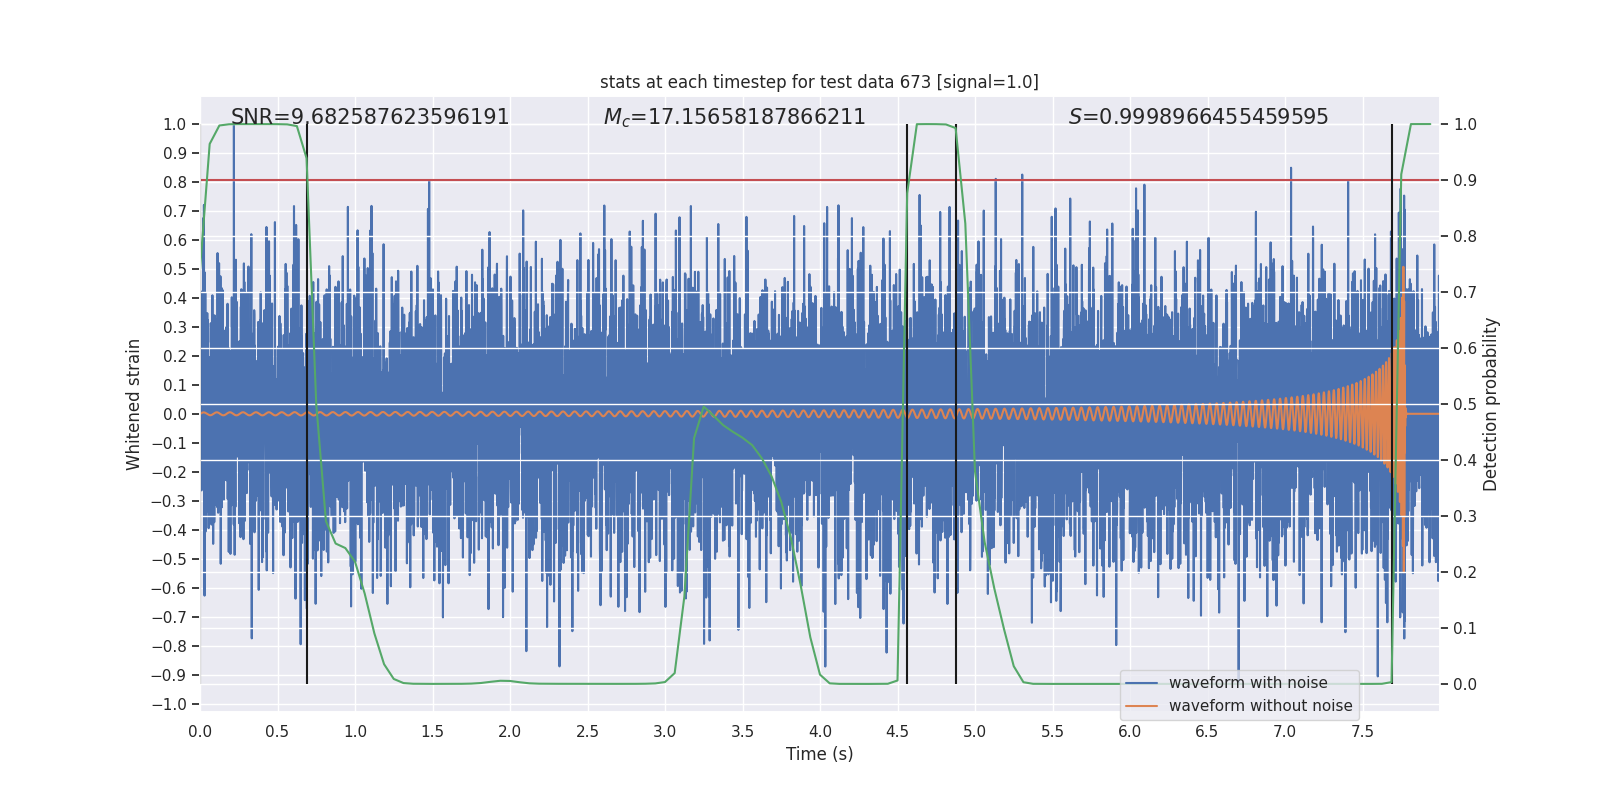Viewport: 1600px width, 800px height.
Task: Click the black vertical line near 4.55 seconds
Action: [x=907, y=404]
